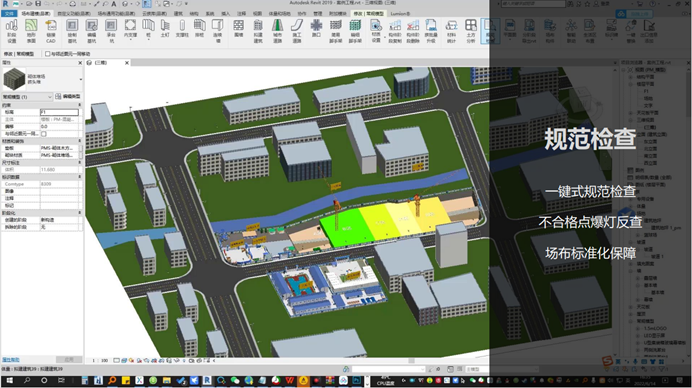Select the 链接 CAD link tool
The height and width of the screenshot is (388, 692).
[51, 31]
